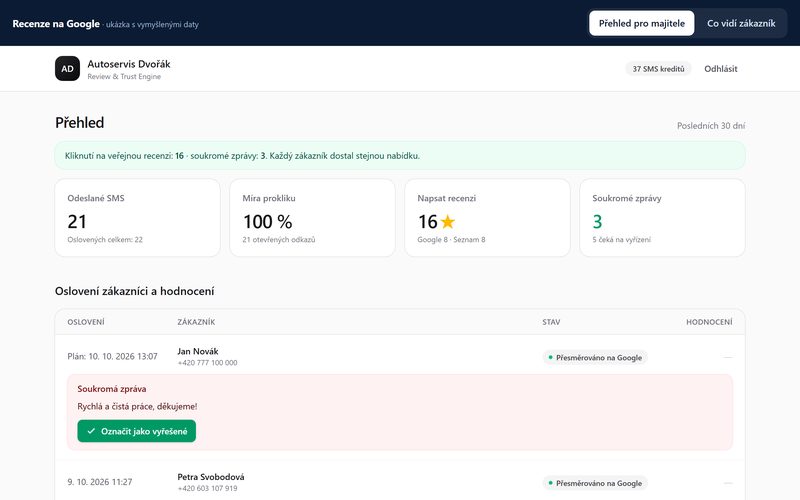Open the Míra prokliku card
Screen dimensions: 800x500
tap(312, 218)
